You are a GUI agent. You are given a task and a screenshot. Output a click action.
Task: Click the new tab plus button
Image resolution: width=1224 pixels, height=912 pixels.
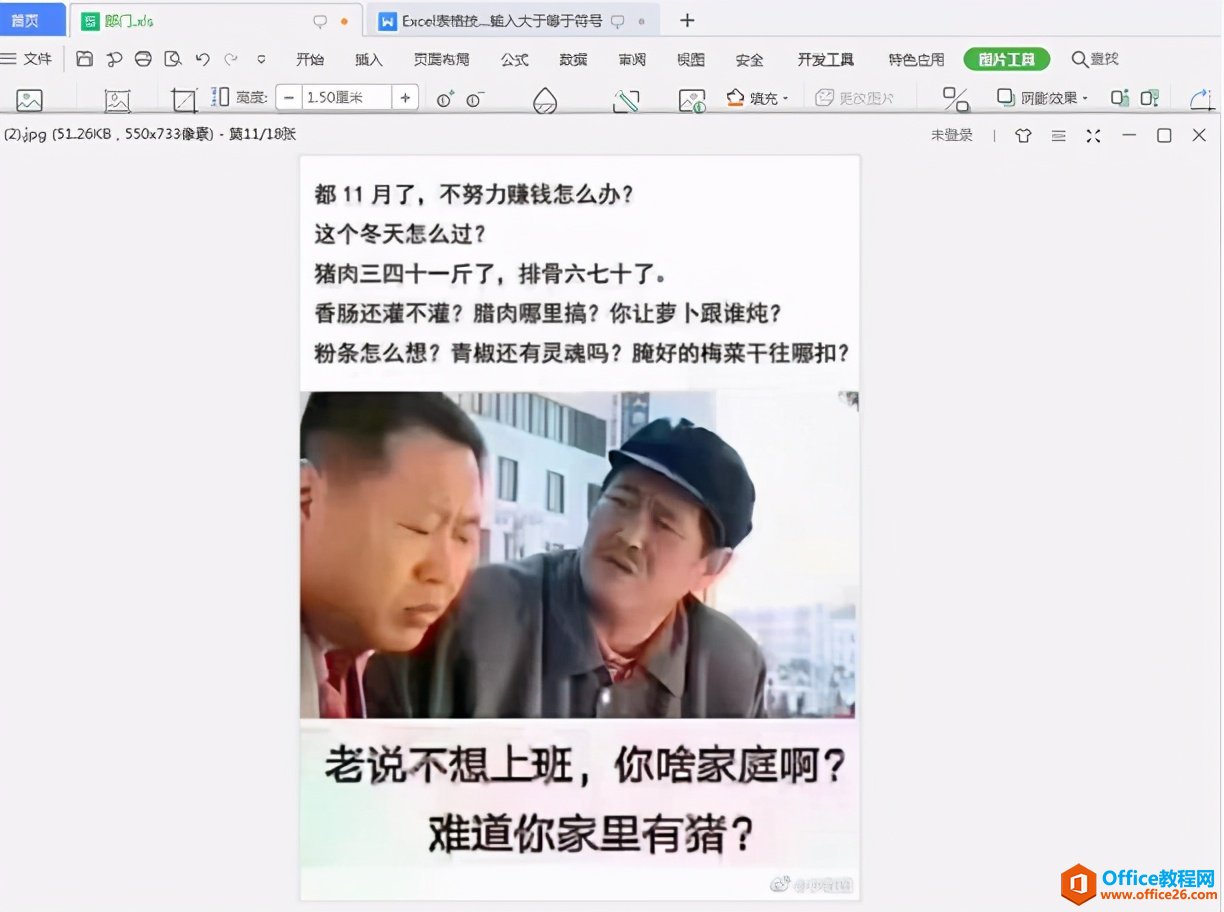pyautogui.click(x=687, y=20)
